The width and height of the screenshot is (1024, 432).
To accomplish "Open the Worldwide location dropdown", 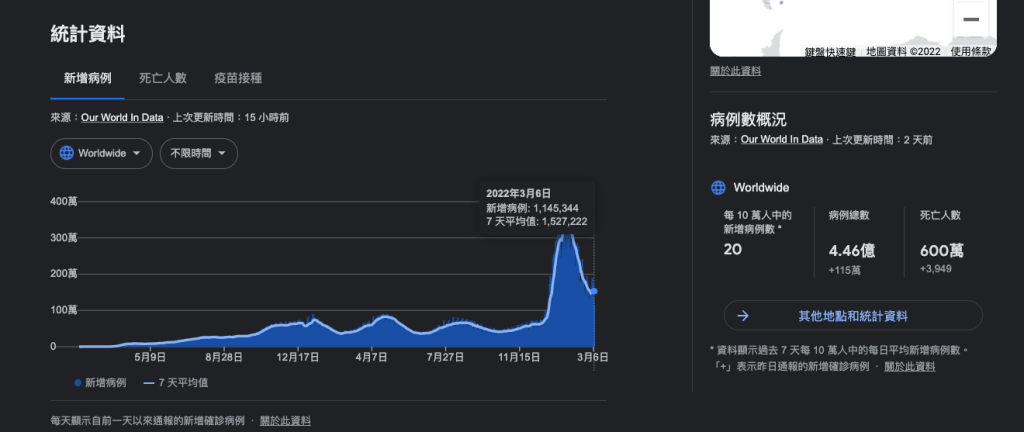I will (101, 153).
